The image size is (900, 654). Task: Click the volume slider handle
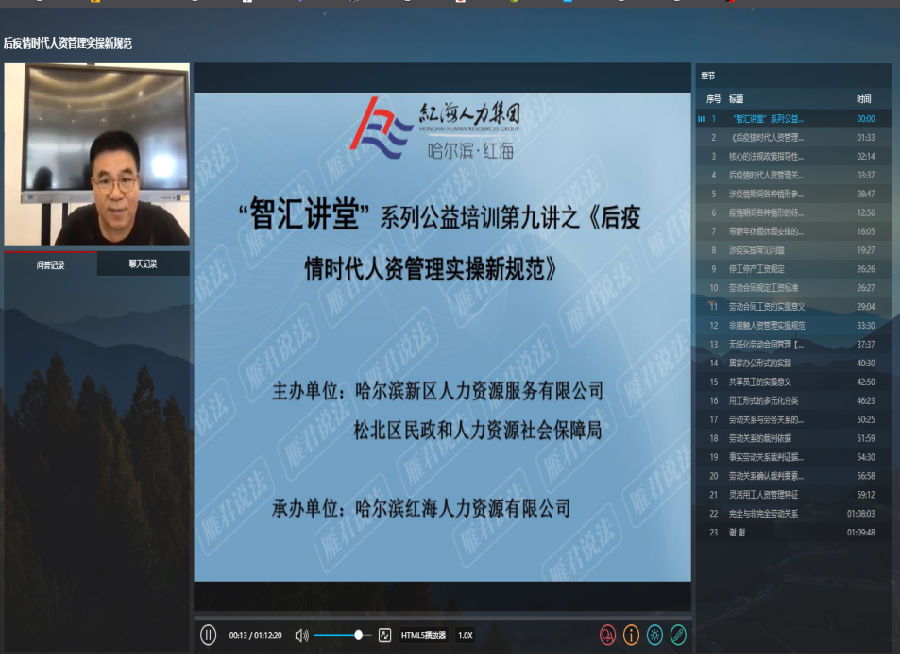coord(358,635)
